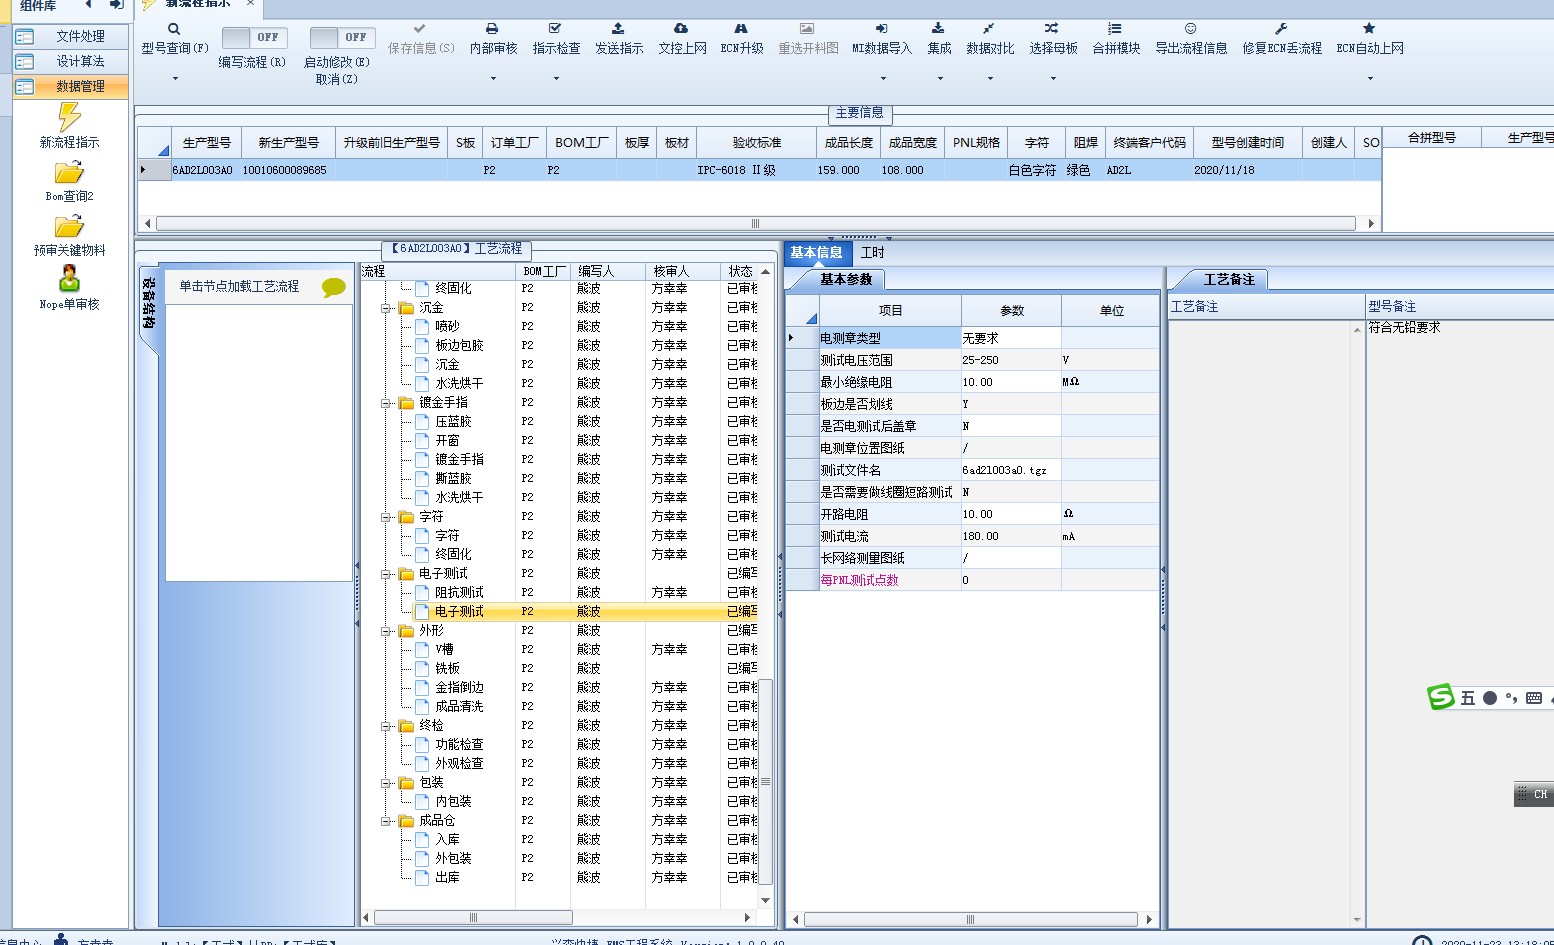The image size is (1554, 945).
Task: Click the 每PNL测试点数 parameter row
Action: tap(972, 580)
